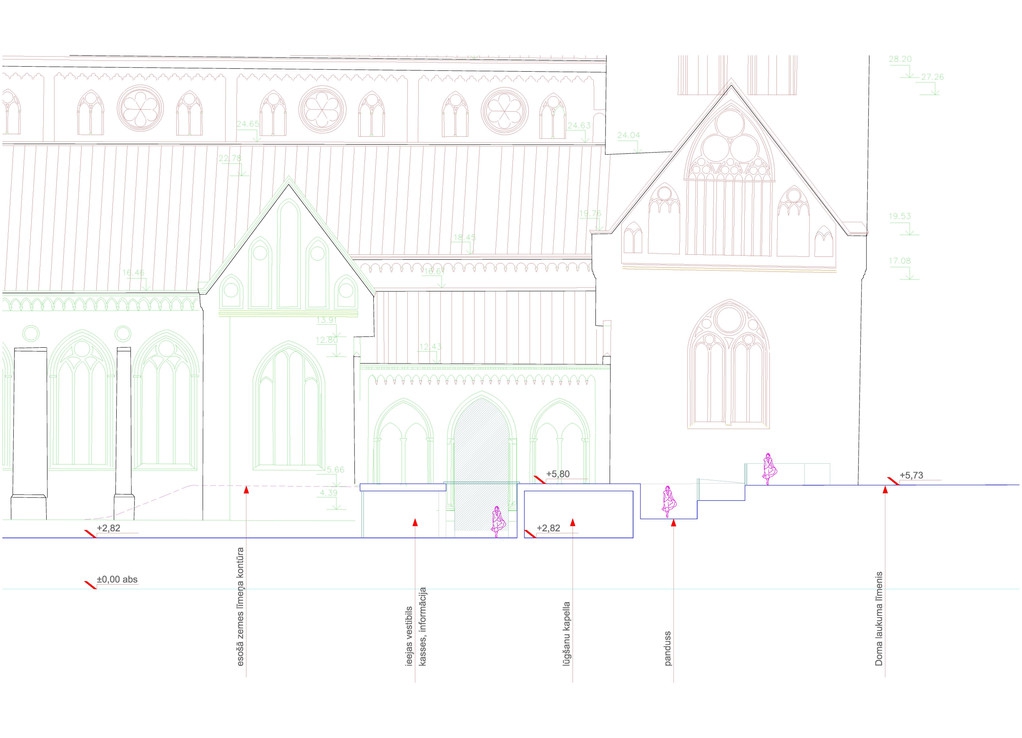This screenshot has height=738, width=1022.
Task: Click the red level marker at +5,80
Action: click(538, 476)
